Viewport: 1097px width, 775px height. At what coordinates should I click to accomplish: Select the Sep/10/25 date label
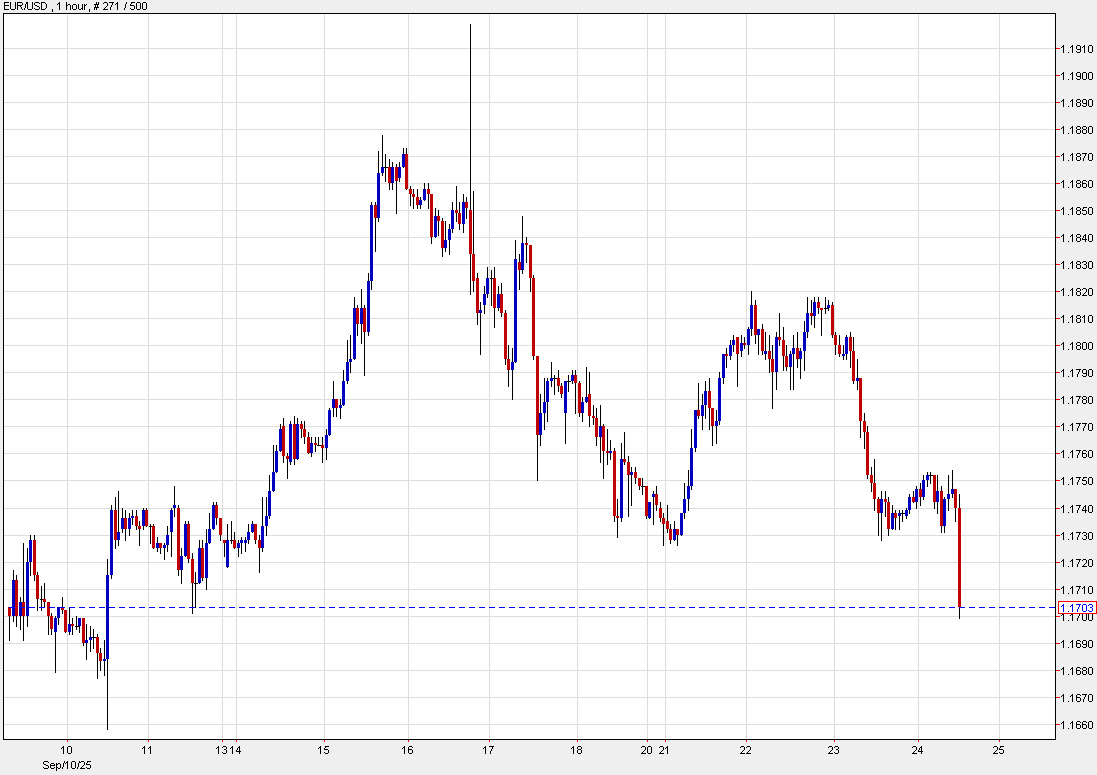click(66, 764)
